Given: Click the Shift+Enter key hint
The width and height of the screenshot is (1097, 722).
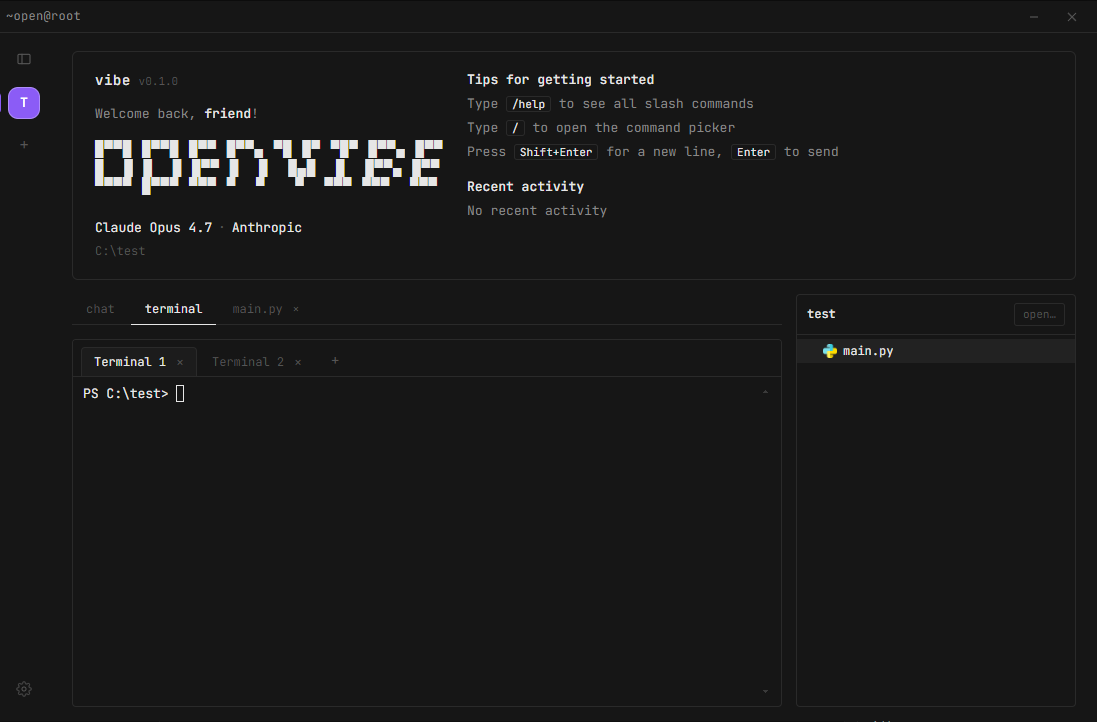Looking at the screenshot, I should 555,152.
